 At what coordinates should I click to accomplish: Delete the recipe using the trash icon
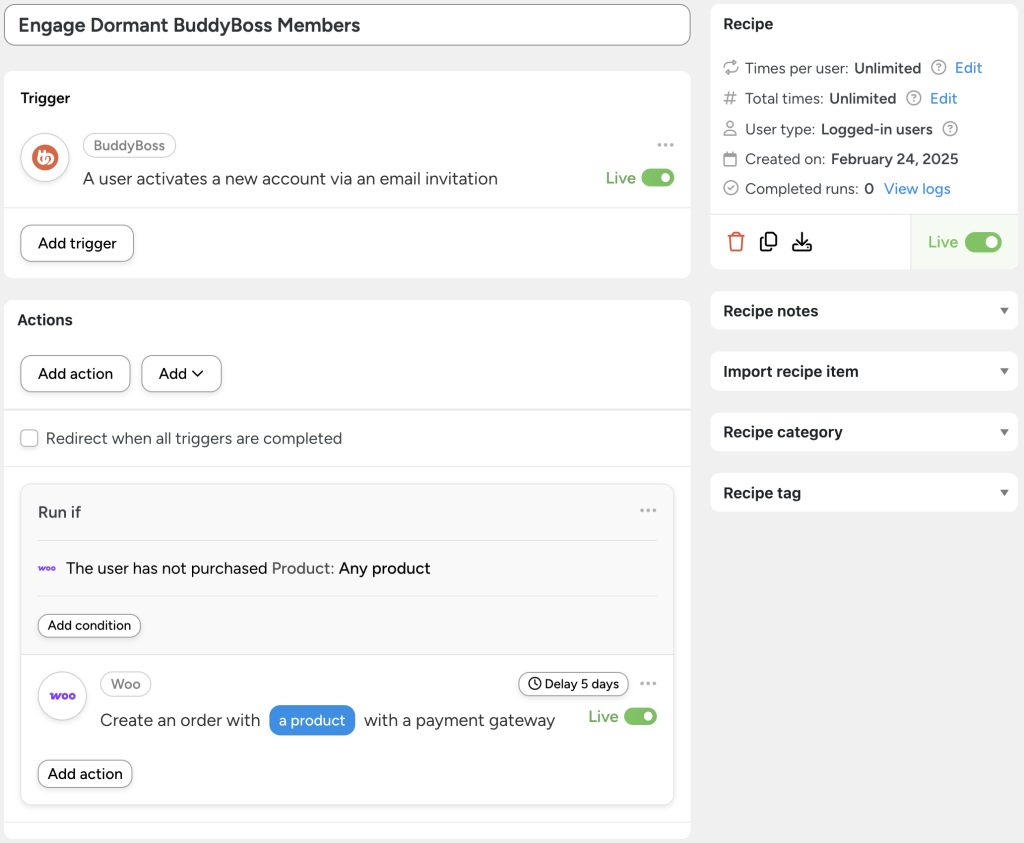click(735, 241)
